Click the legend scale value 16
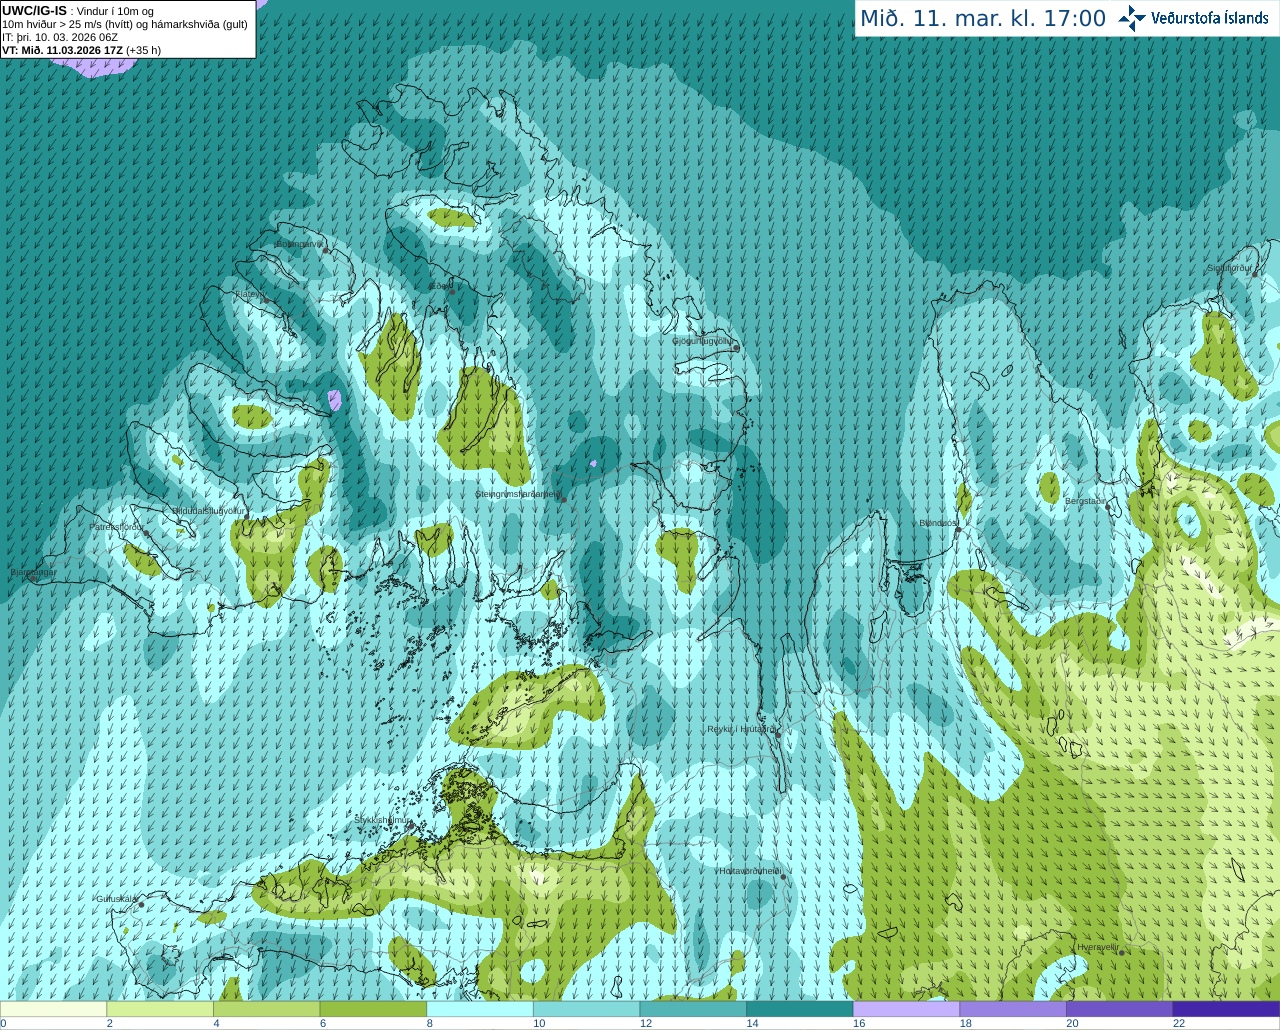Screen dimensions: 1280x1030 point(859,1023)
